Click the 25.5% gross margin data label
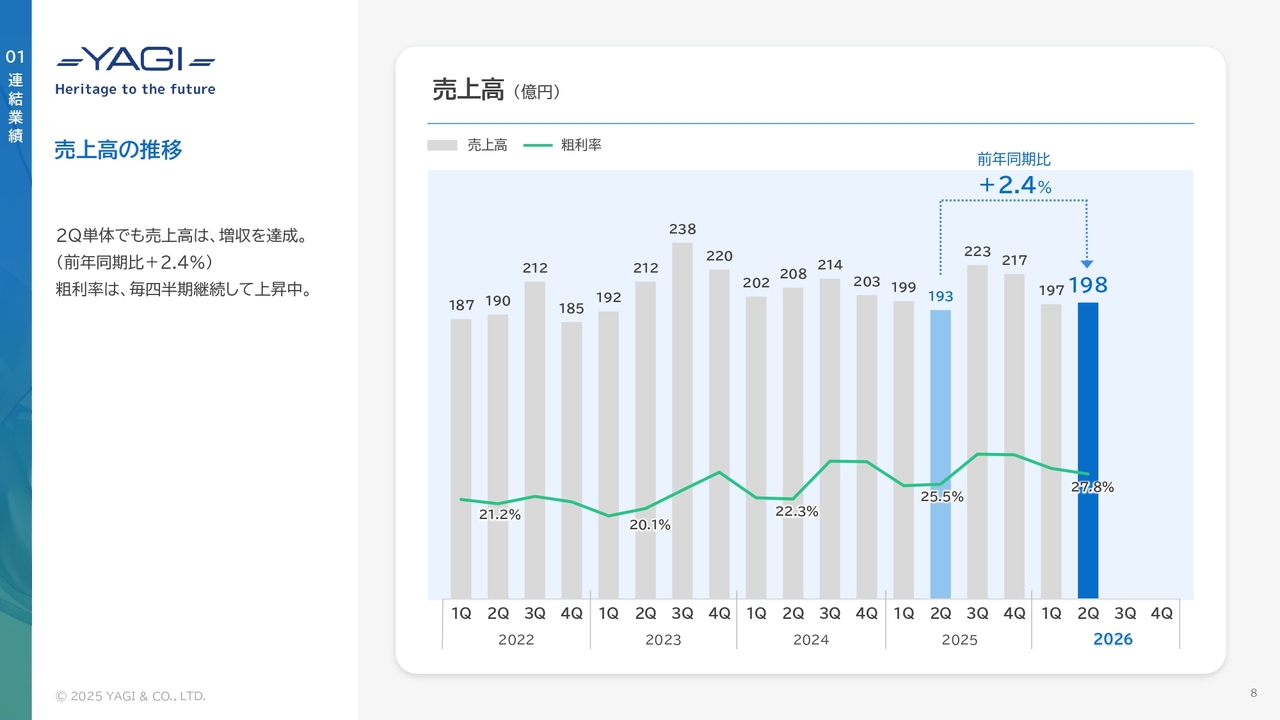Image resolution: width=1280 pixels, height=720 pixels. coord(942,496)
